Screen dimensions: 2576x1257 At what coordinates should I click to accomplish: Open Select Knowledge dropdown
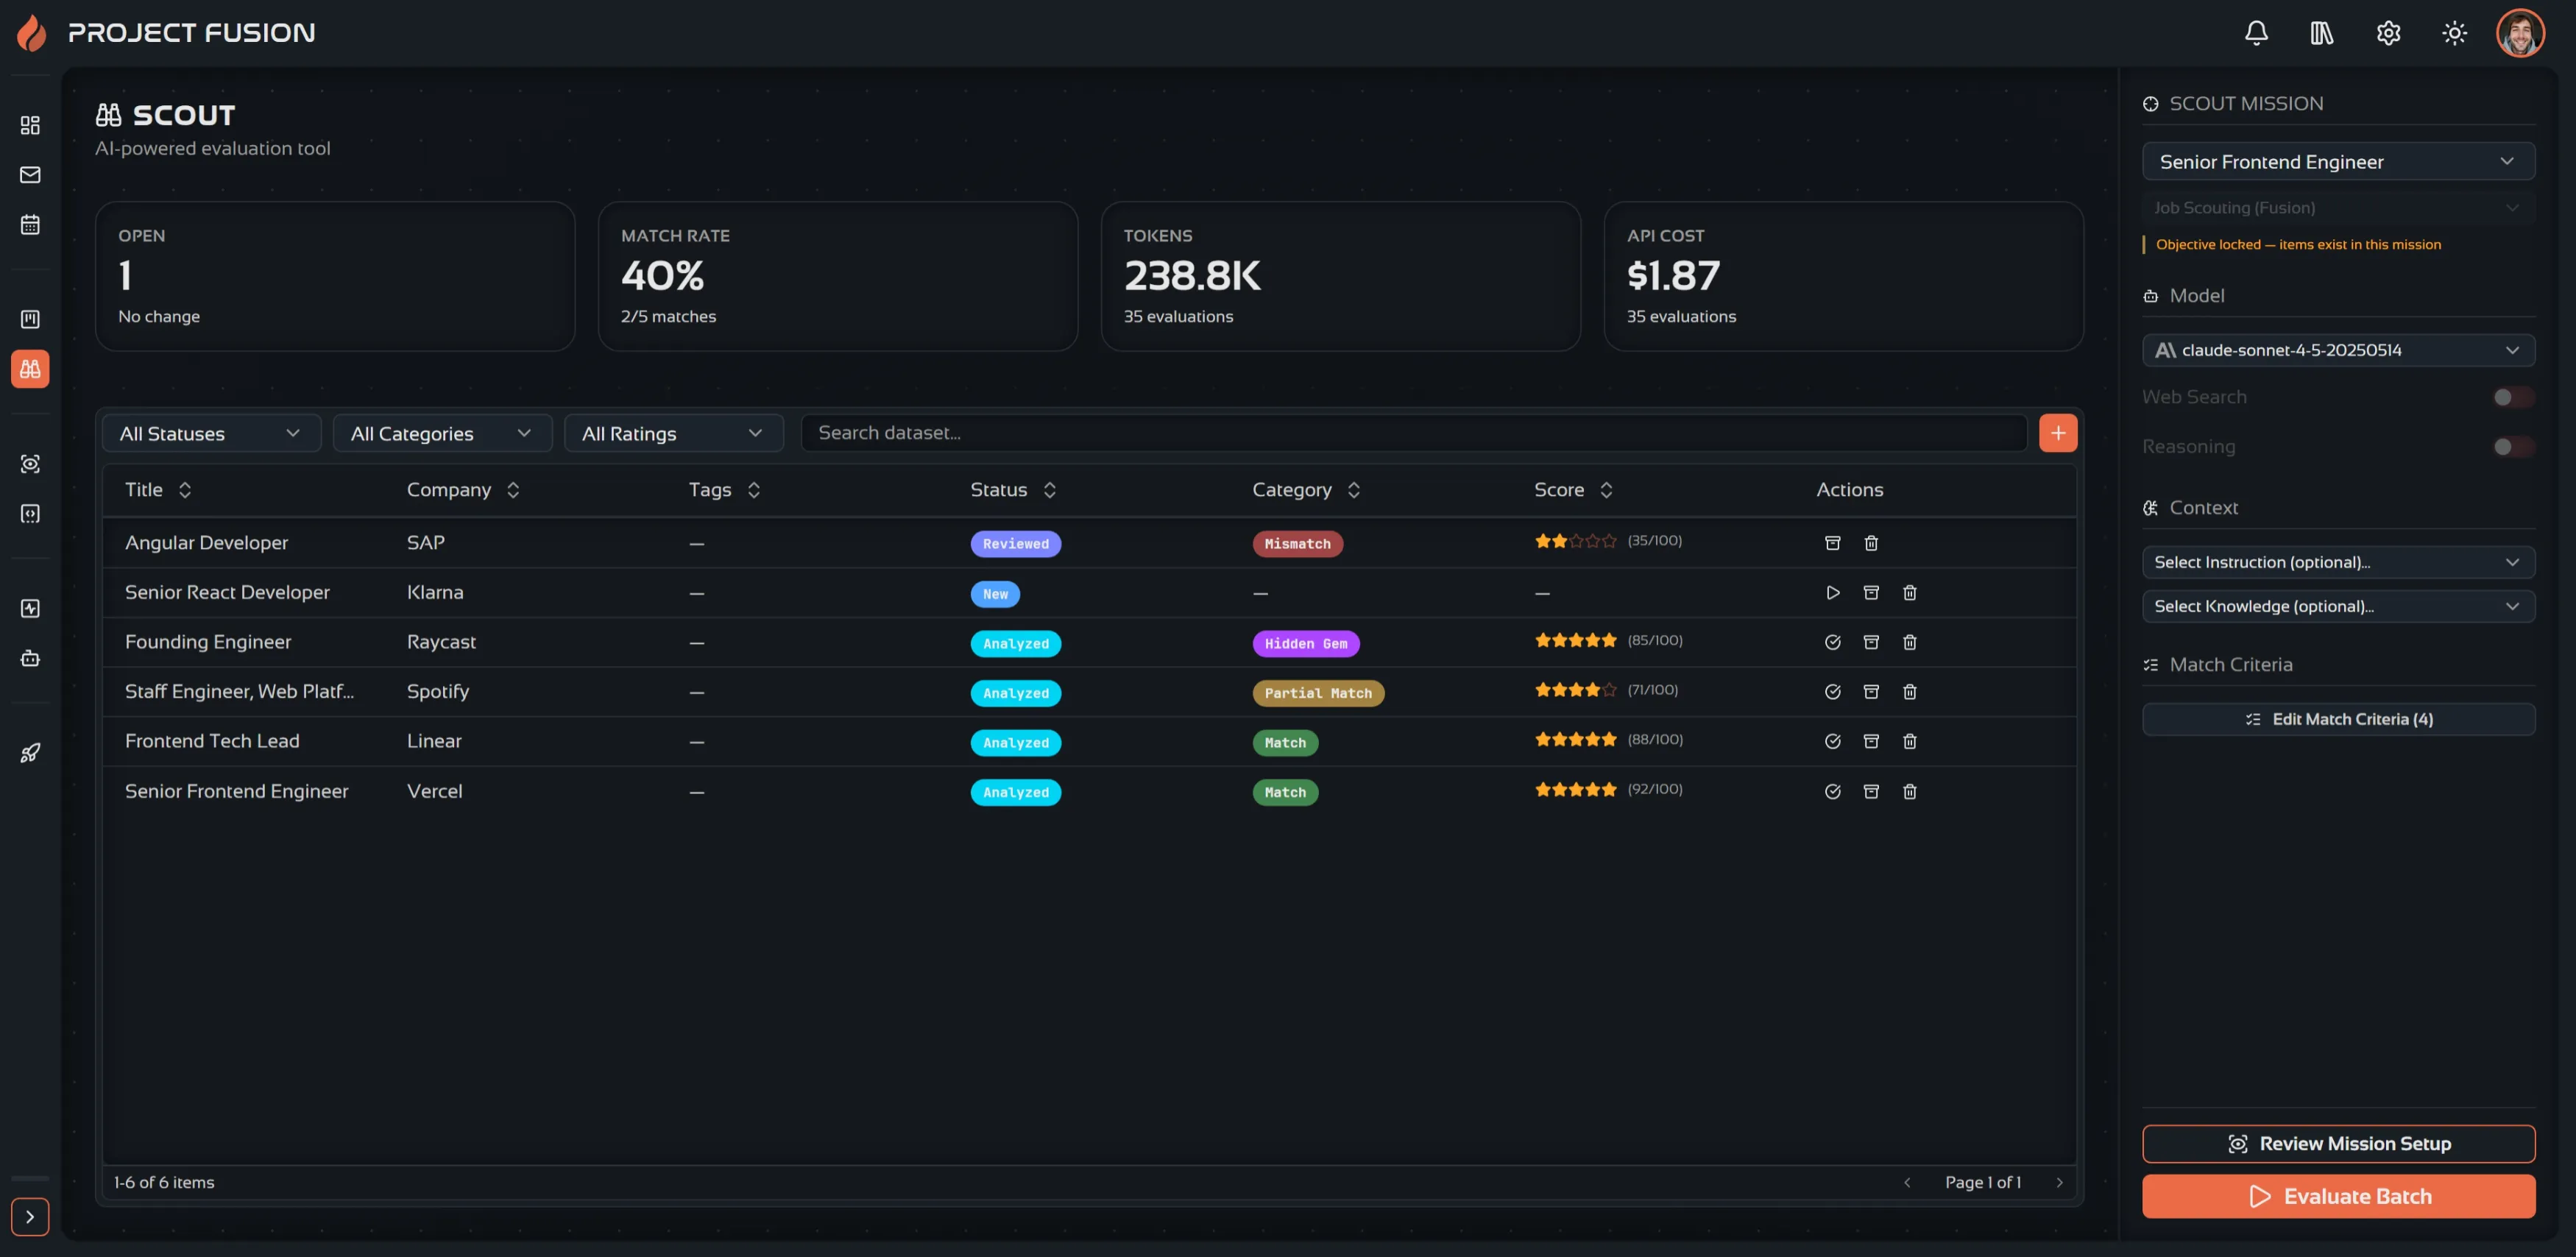click(x=2338, y=606)
